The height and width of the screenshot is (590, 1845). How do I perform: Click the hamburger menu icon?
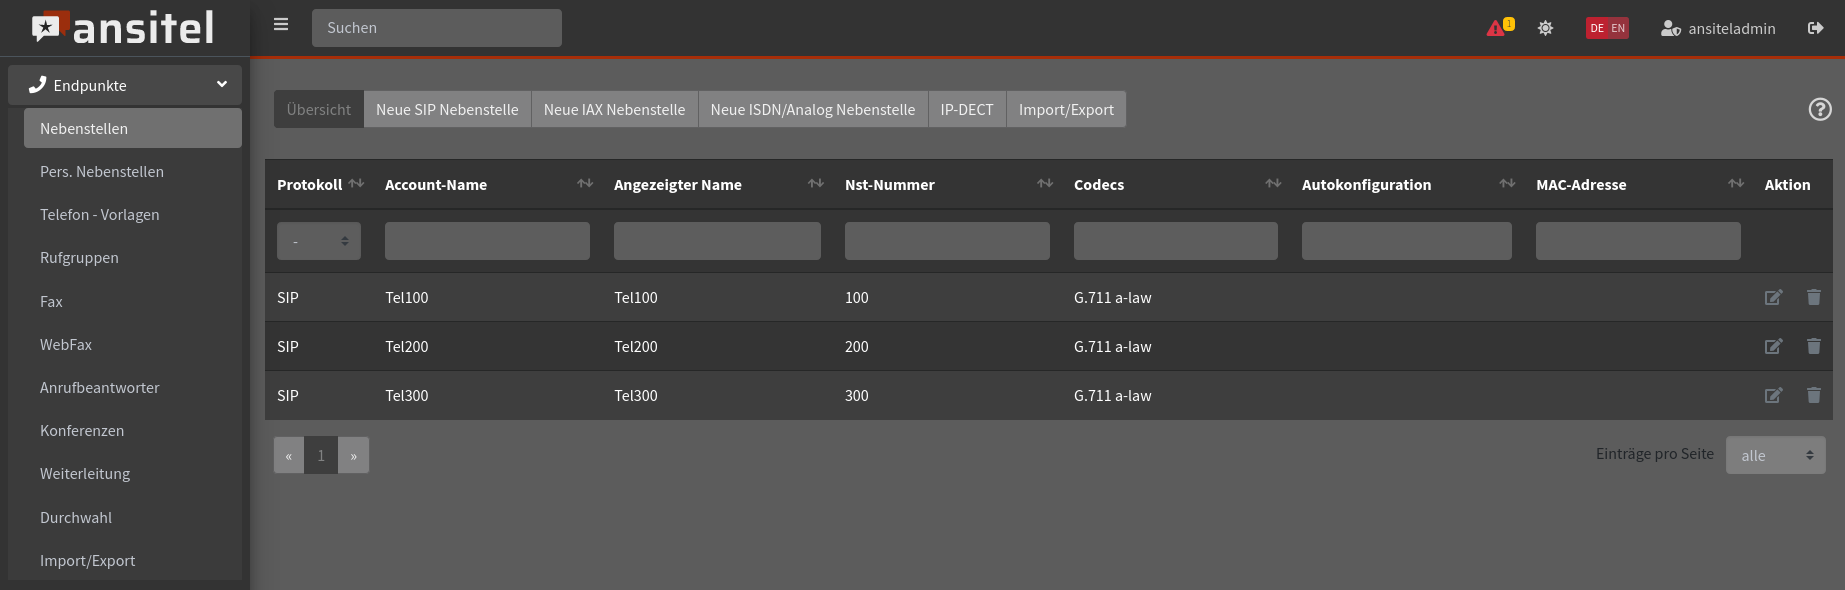pos(281,25)
